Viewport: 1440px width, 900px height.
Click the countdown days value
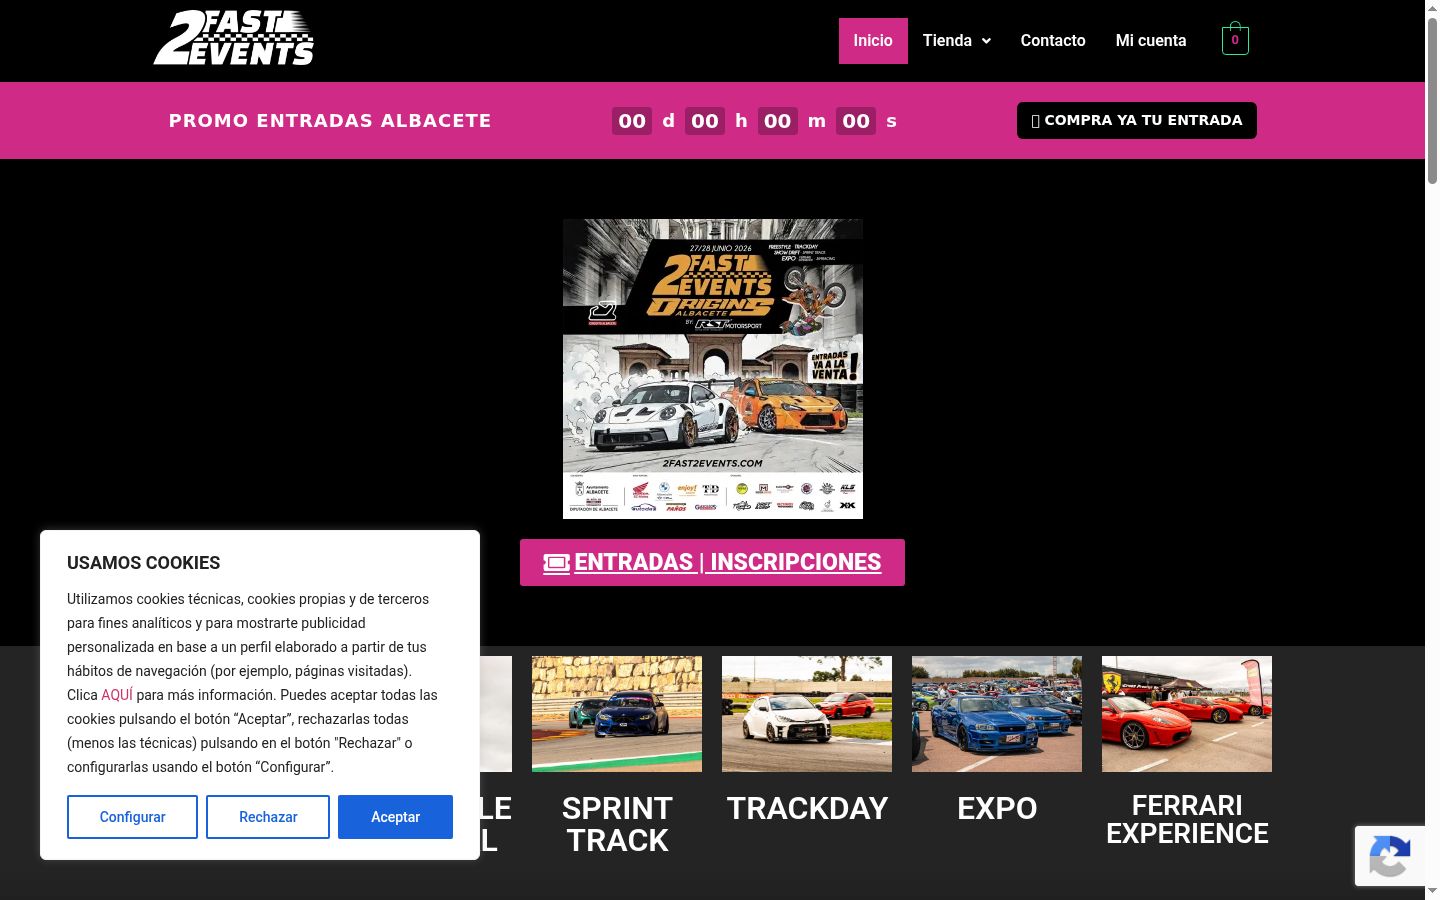click(x=632, y=121)
